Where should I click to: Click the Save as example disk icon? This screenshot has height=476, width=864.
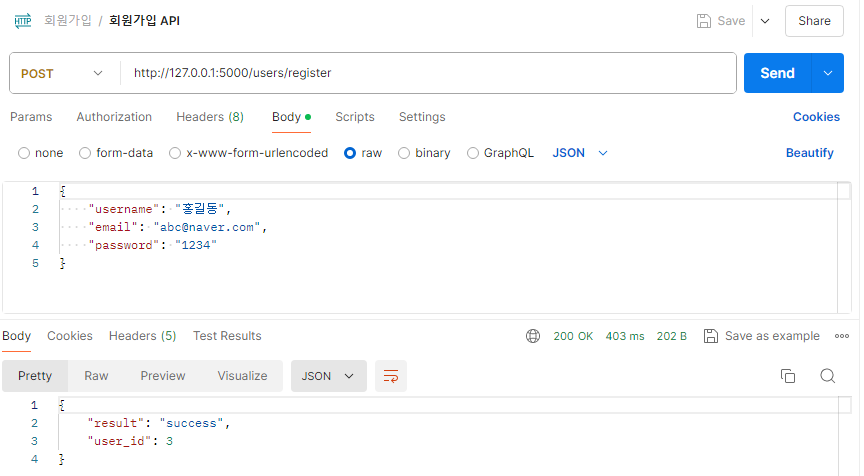click(x=711, y=336)
